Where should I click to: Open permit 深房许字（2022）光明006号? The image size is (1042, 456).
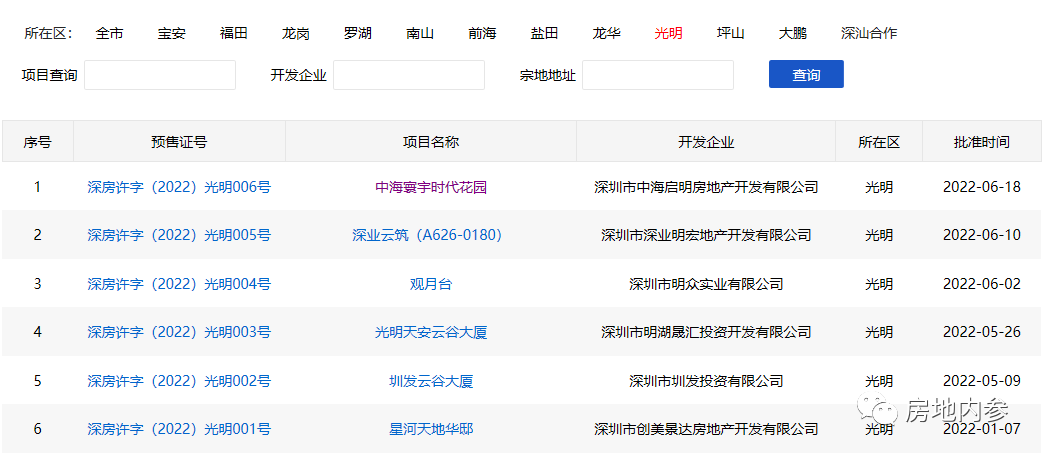(x=179, y=187)
